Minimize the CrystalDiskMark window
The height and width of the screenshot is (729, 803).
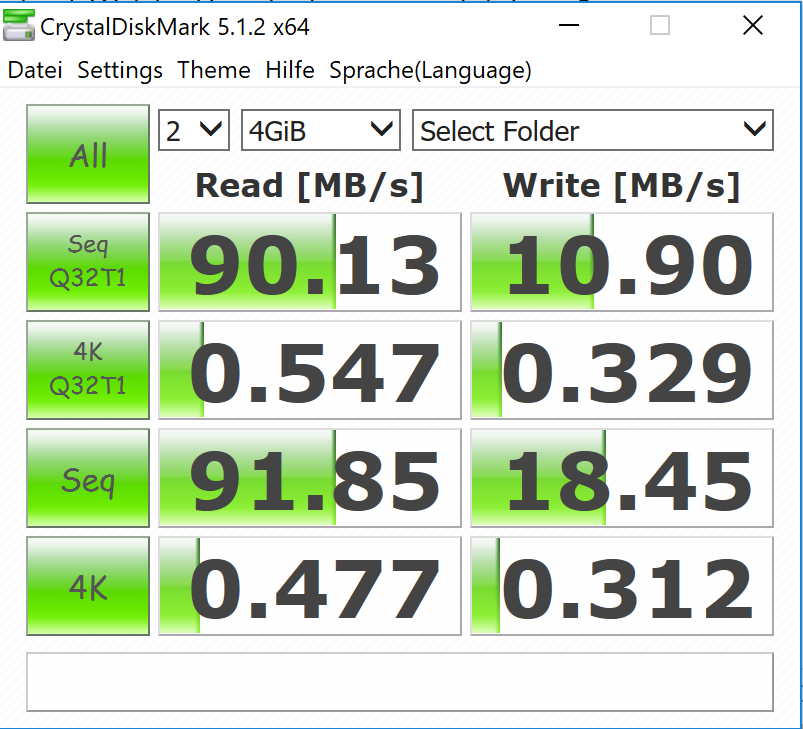(x=568, y=25)
